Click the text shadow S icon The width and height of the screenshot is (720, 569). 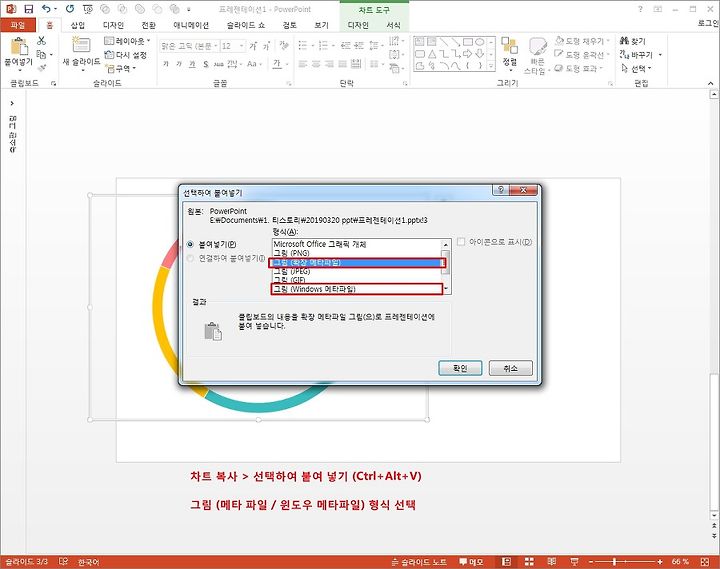tap(206, 64)
